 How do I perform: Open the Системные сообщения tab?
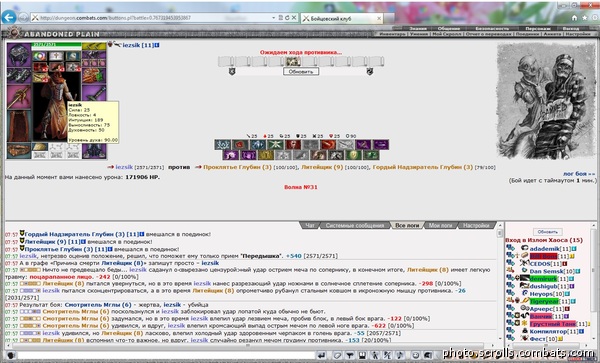355,225
